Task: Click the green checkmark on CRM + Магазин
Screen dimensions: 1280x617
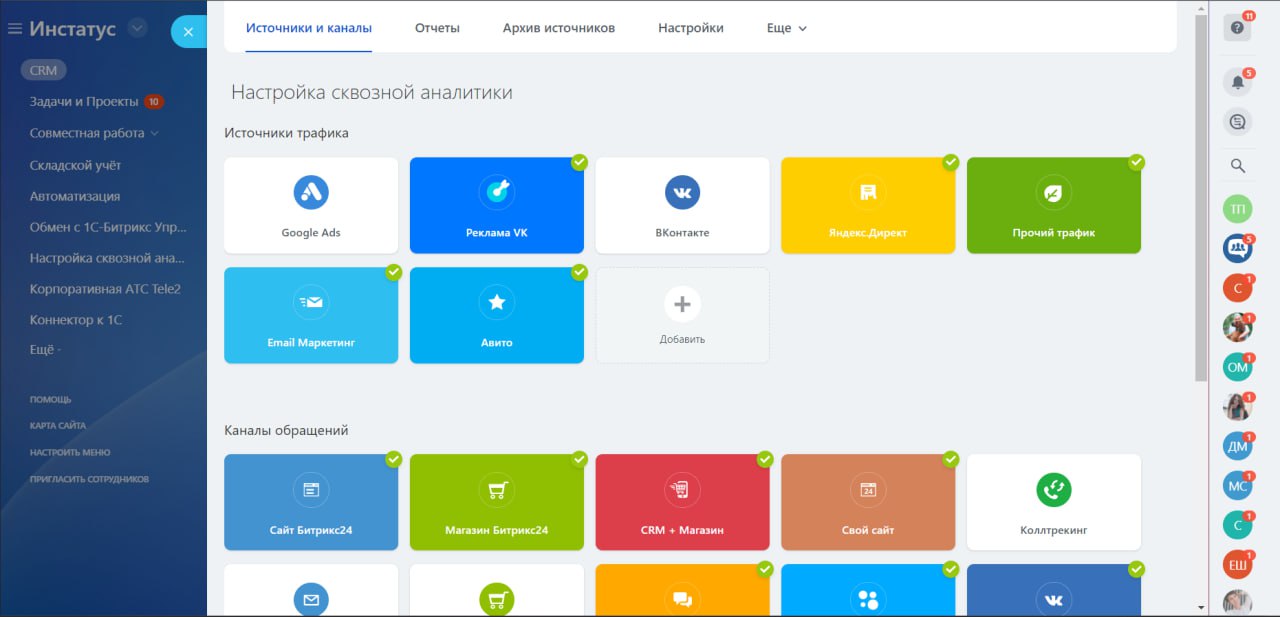Action: pyautogui.click(x=765, y=459)
